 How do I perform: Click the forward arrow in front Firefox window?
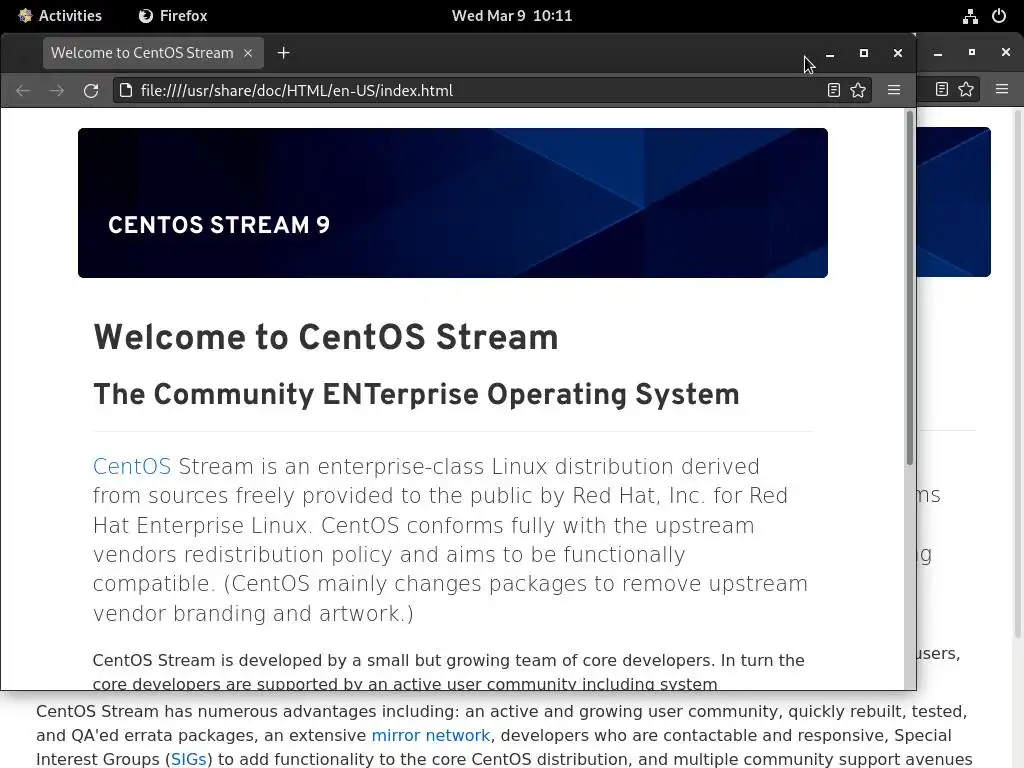[x=57, y=91]
